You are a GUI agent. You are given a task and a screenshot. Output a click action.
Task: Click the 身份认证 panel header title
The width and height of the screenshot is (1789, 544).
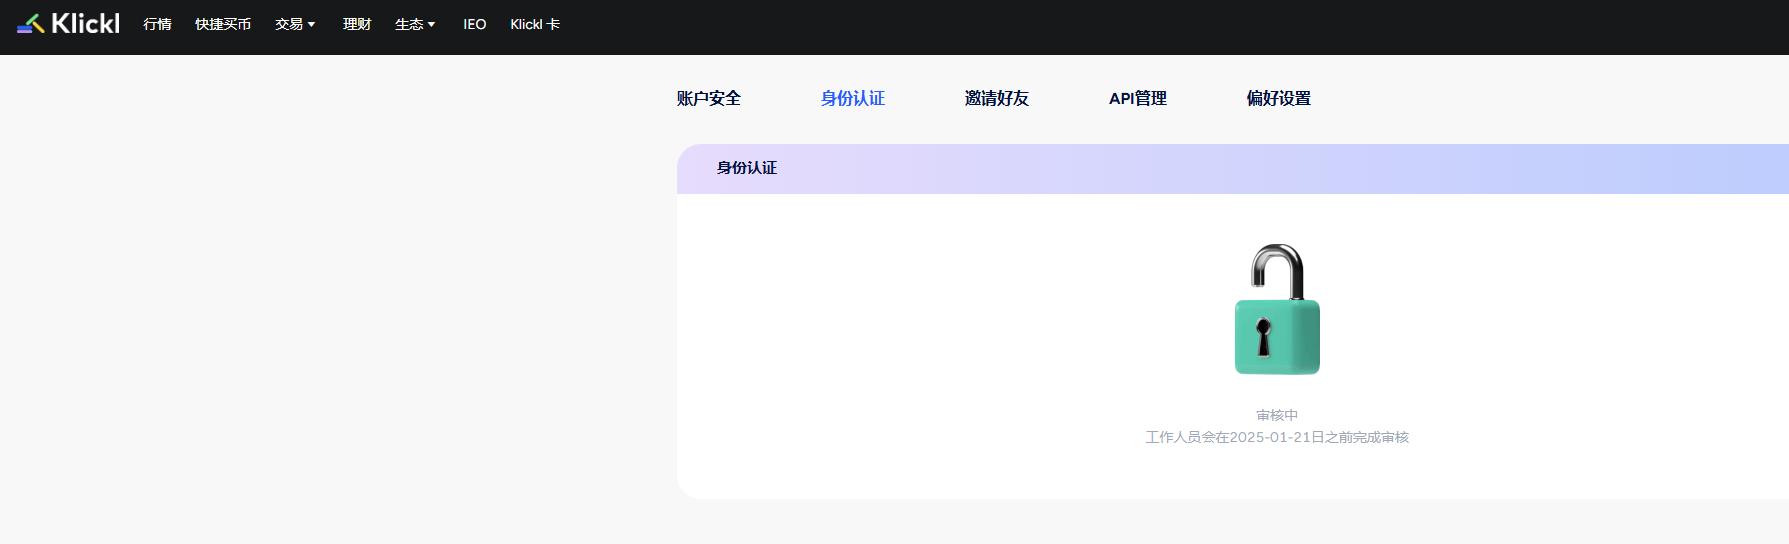746,168
